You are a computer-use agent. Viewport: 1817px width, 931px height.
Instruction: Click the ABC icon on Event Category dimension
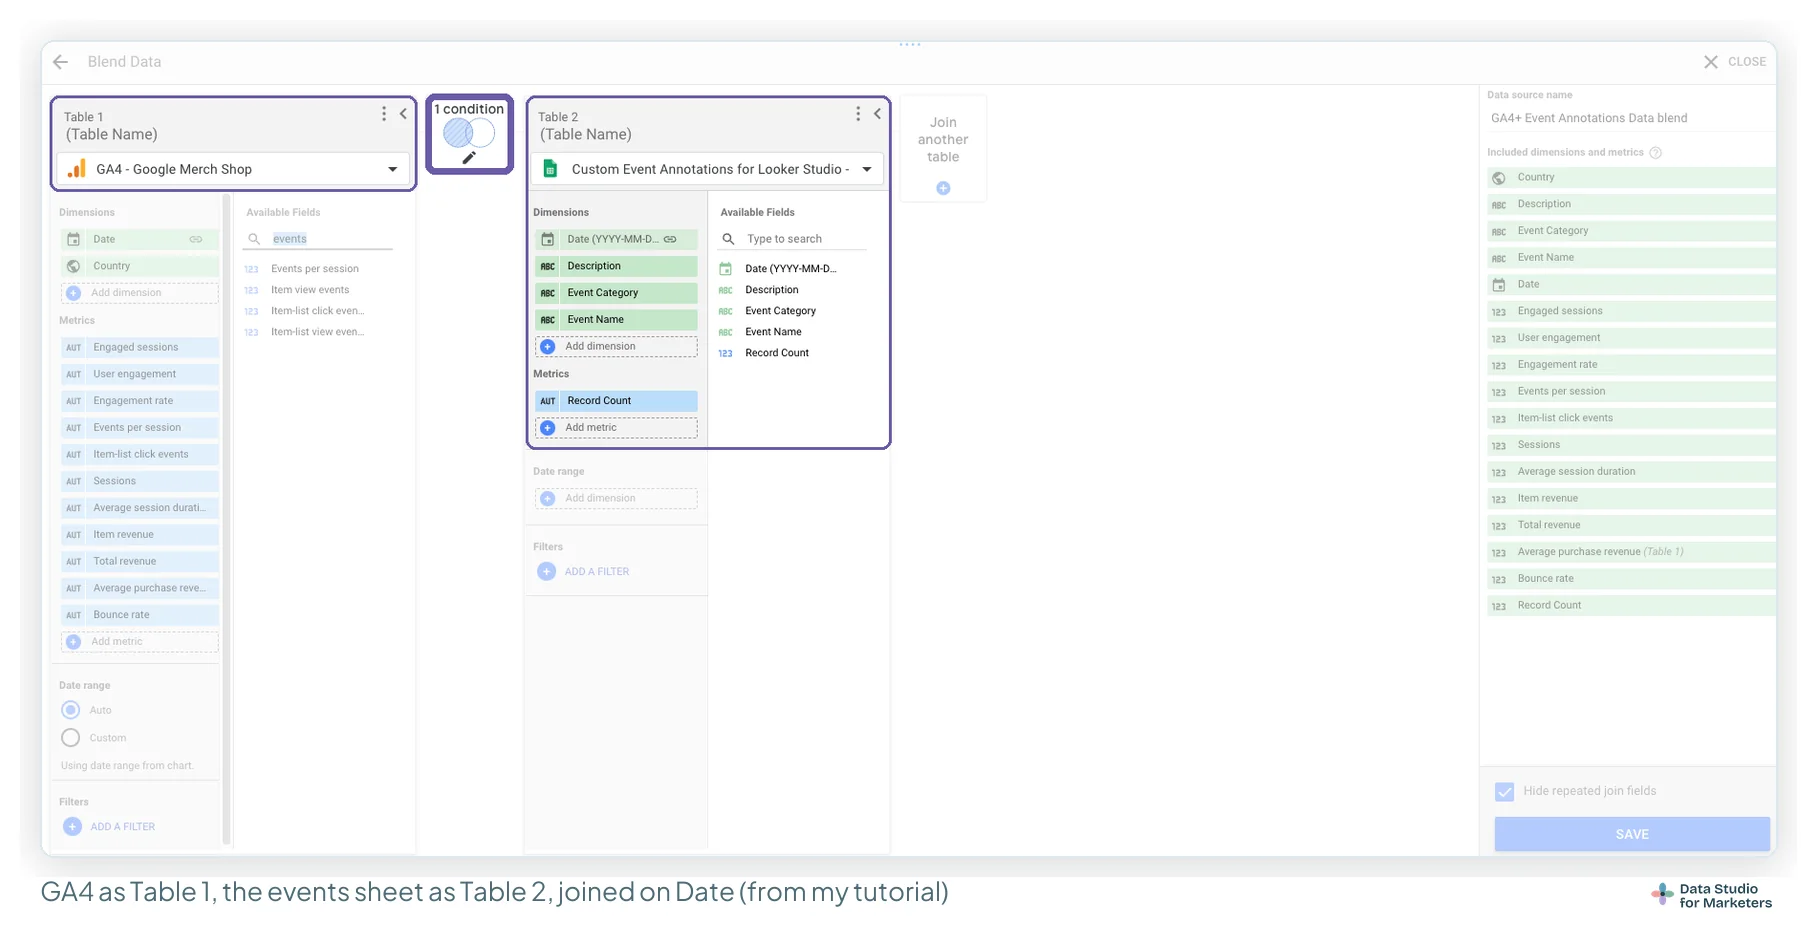pyautogui.click(x=548, y=293)
